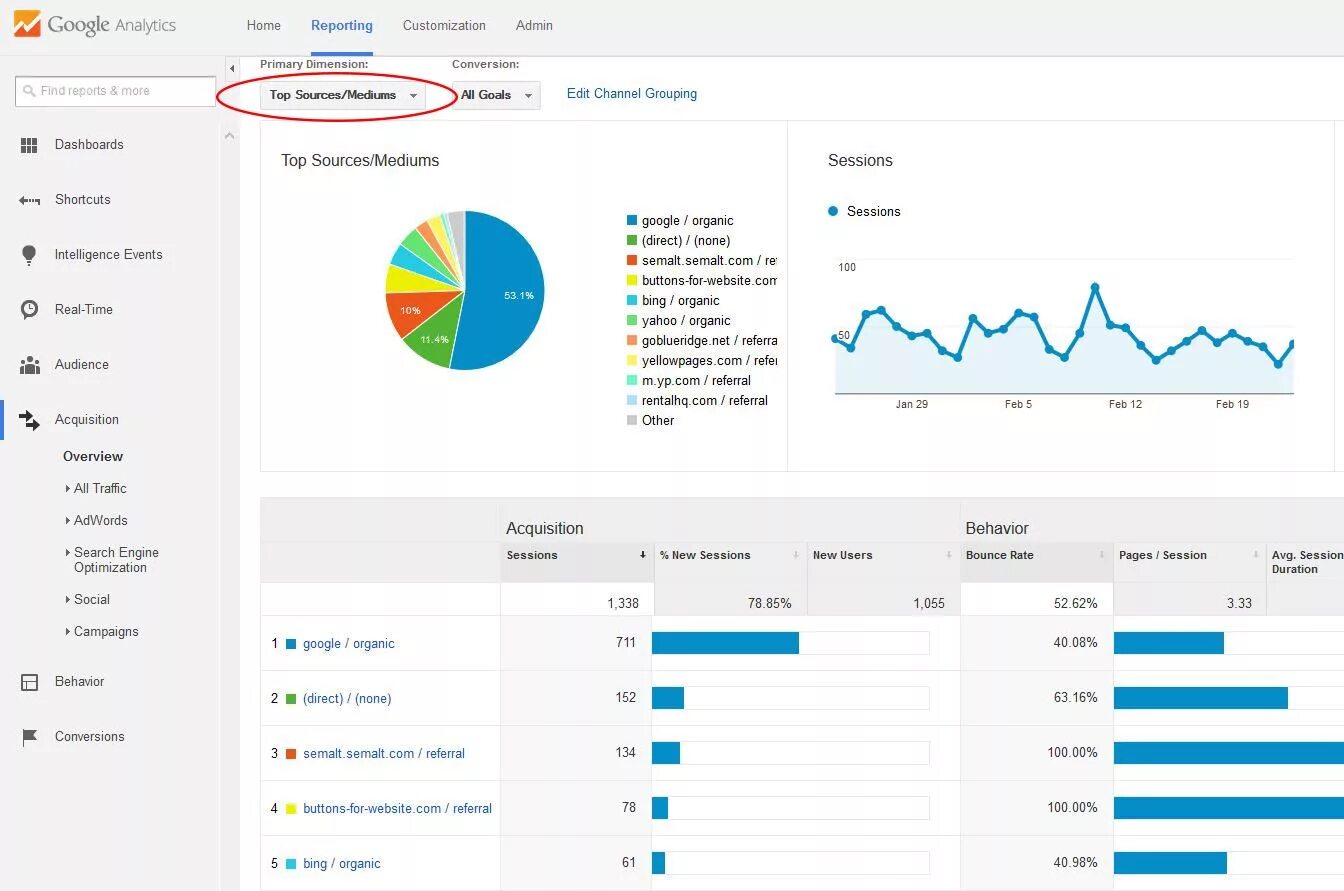
Task: Click in the Find reports search field
Action: click(116, 91)
